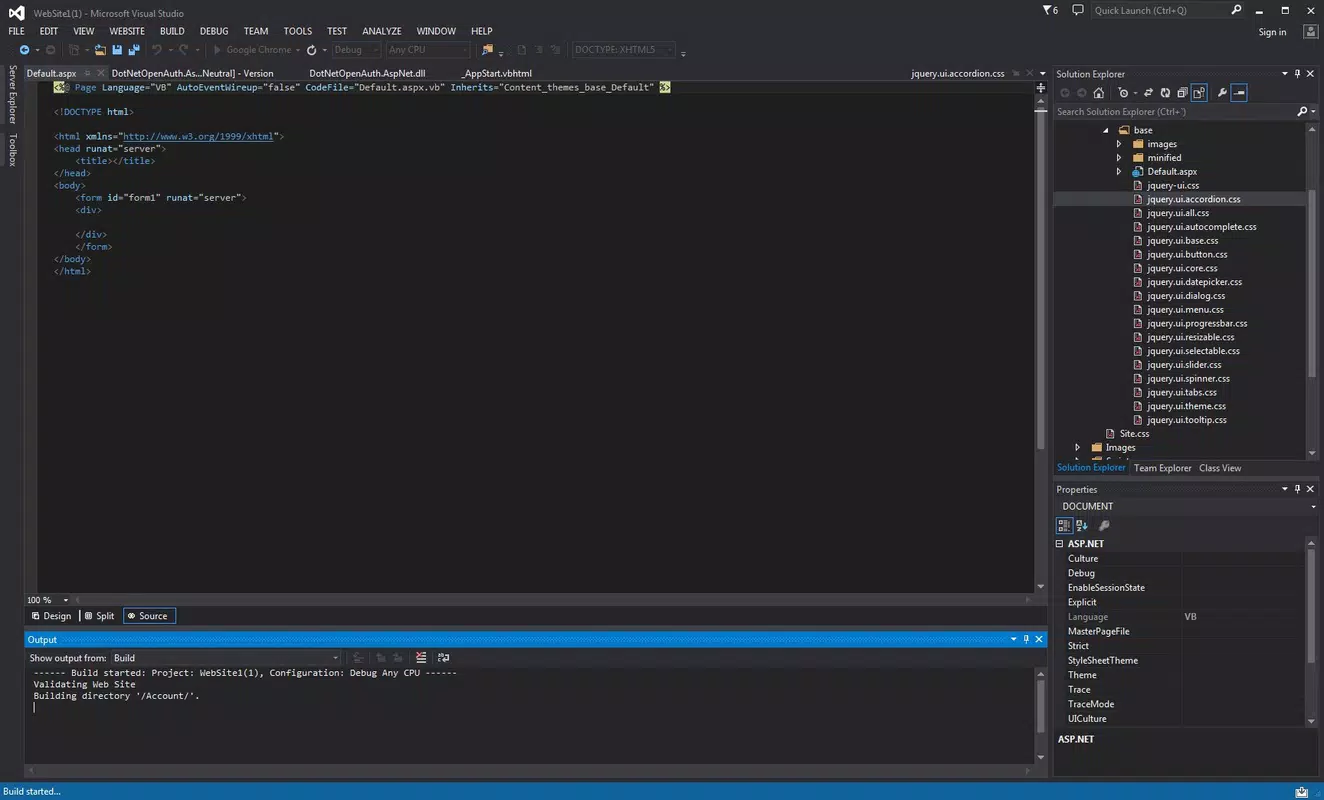
Task: Click the Quick Launch search magnifier
Action: tap(1236, 10)
